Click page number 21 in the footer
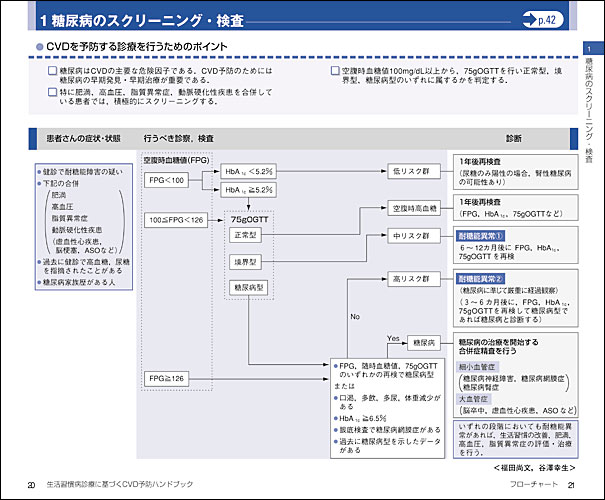The width and height of the screenshot is (605, 500). 571,485
